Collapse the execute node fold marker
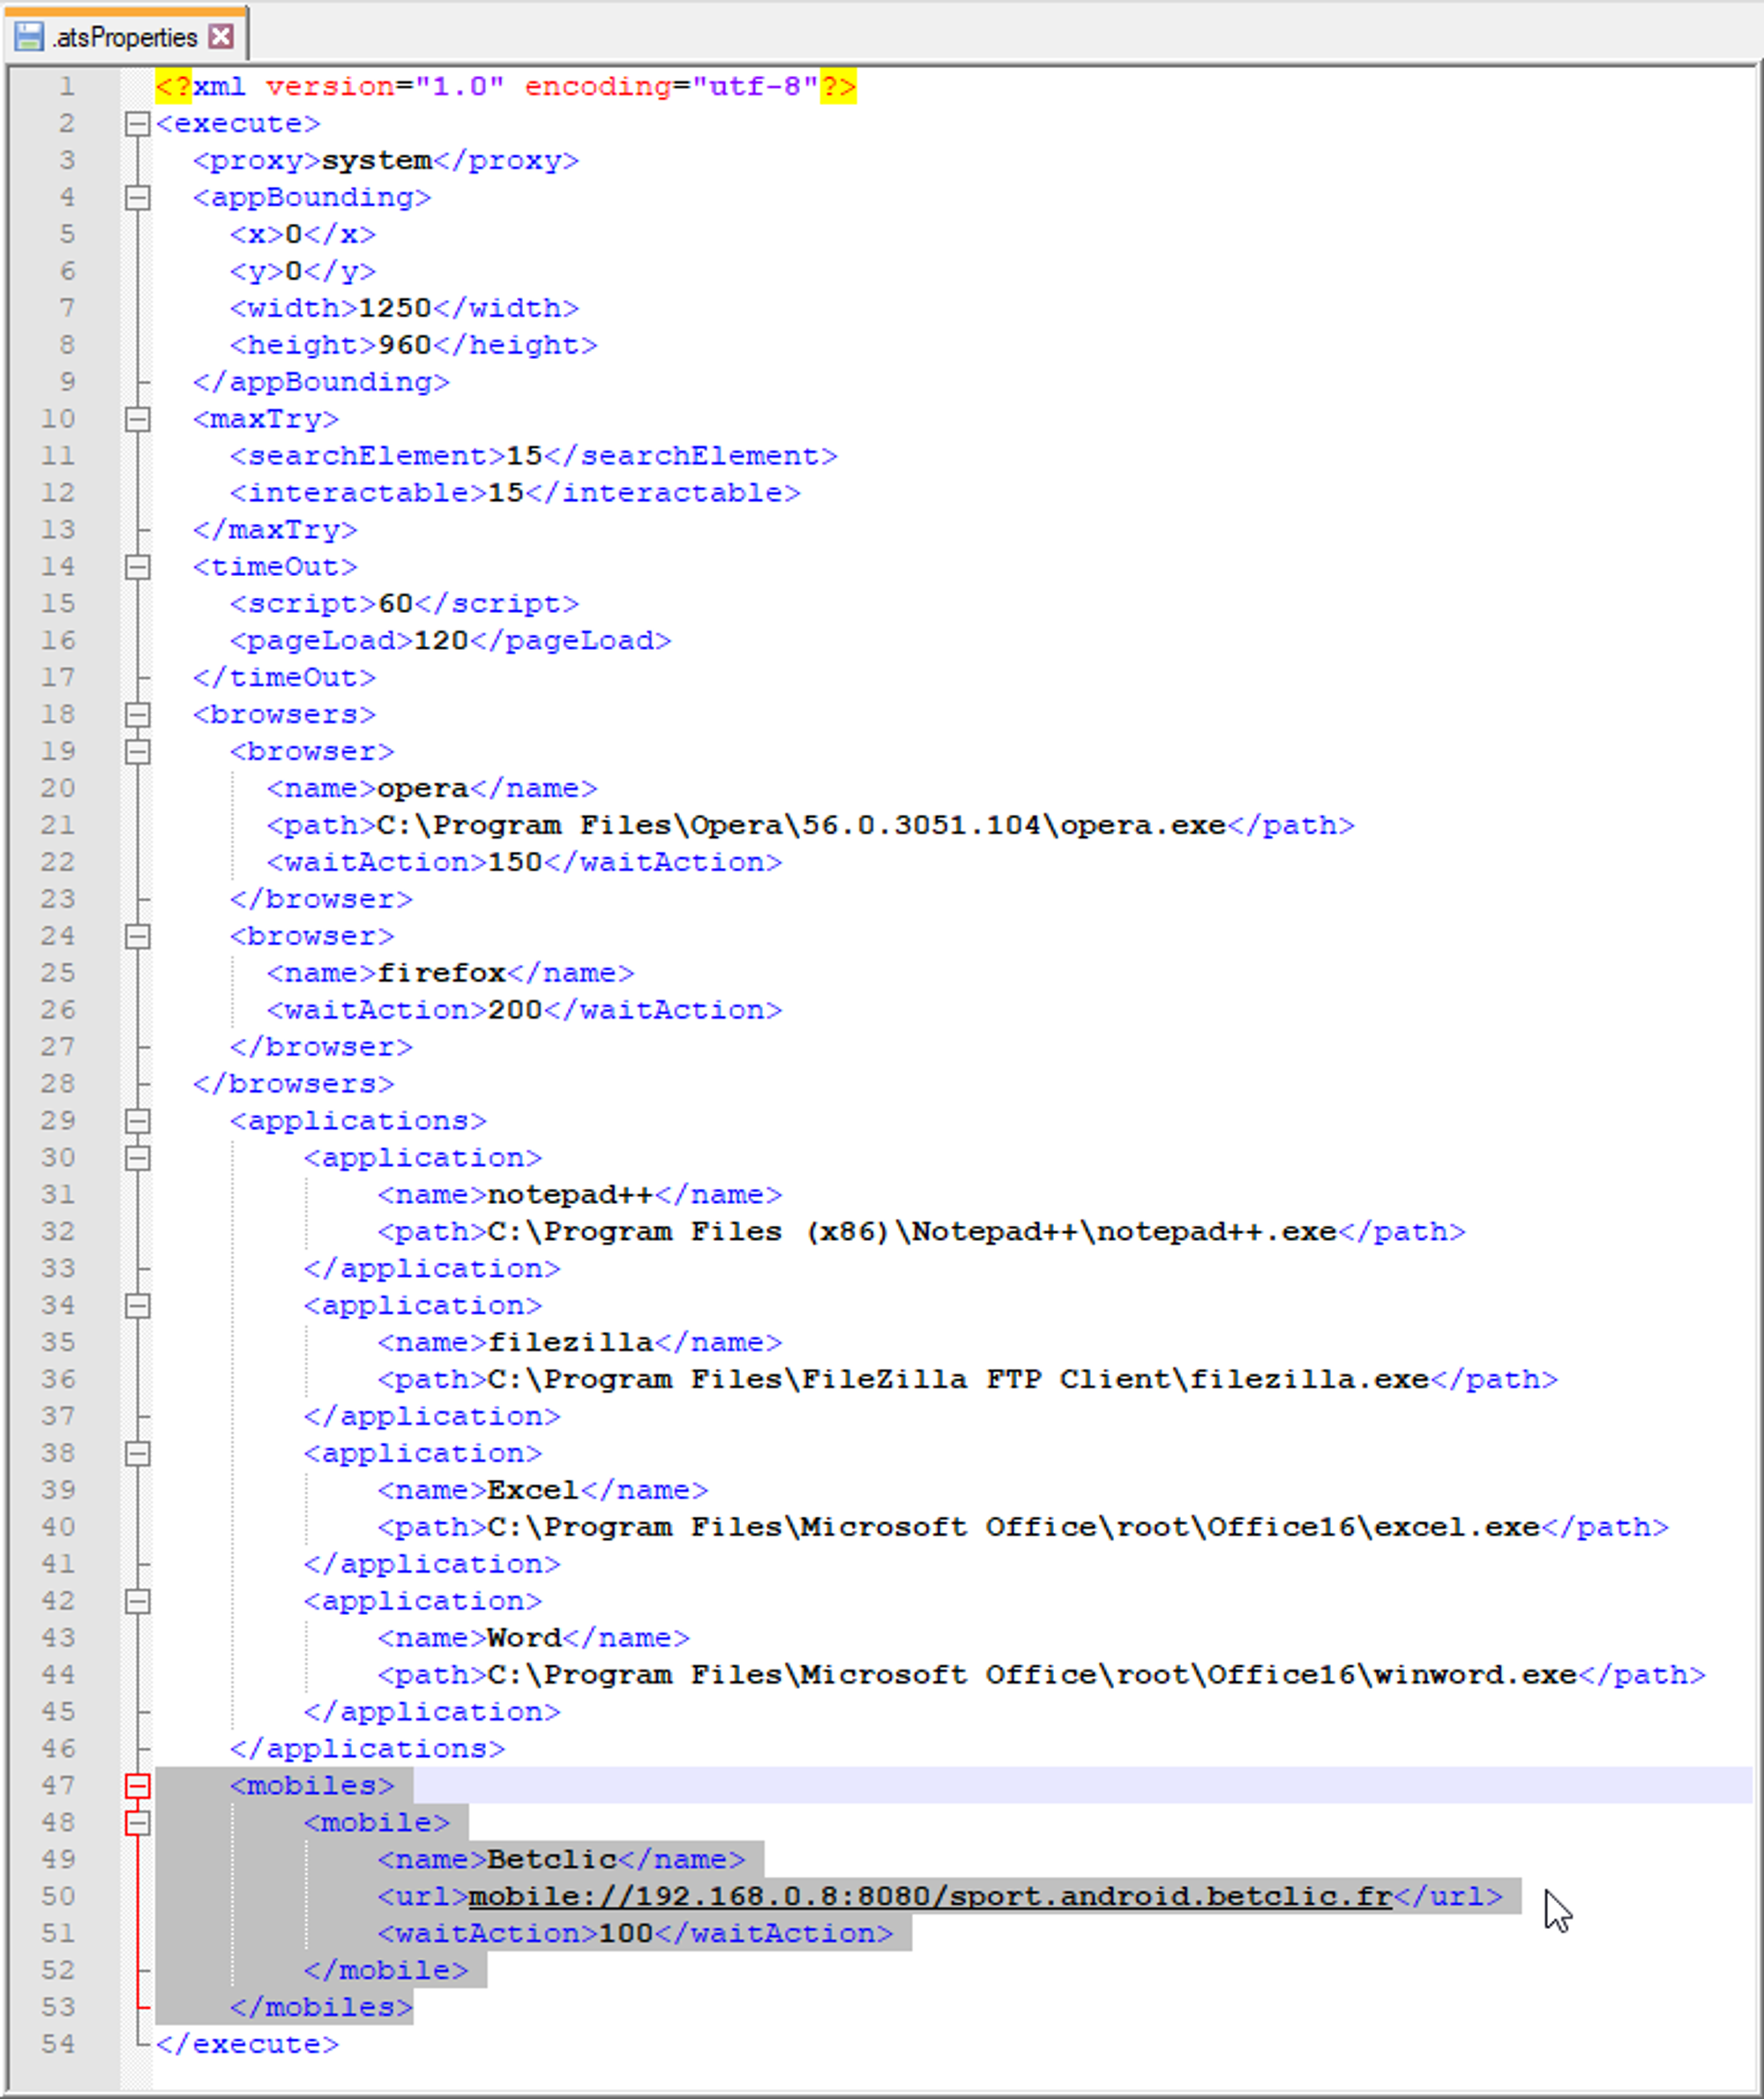The width and height of the screenshot is (1764, 2099). [138, 124]
